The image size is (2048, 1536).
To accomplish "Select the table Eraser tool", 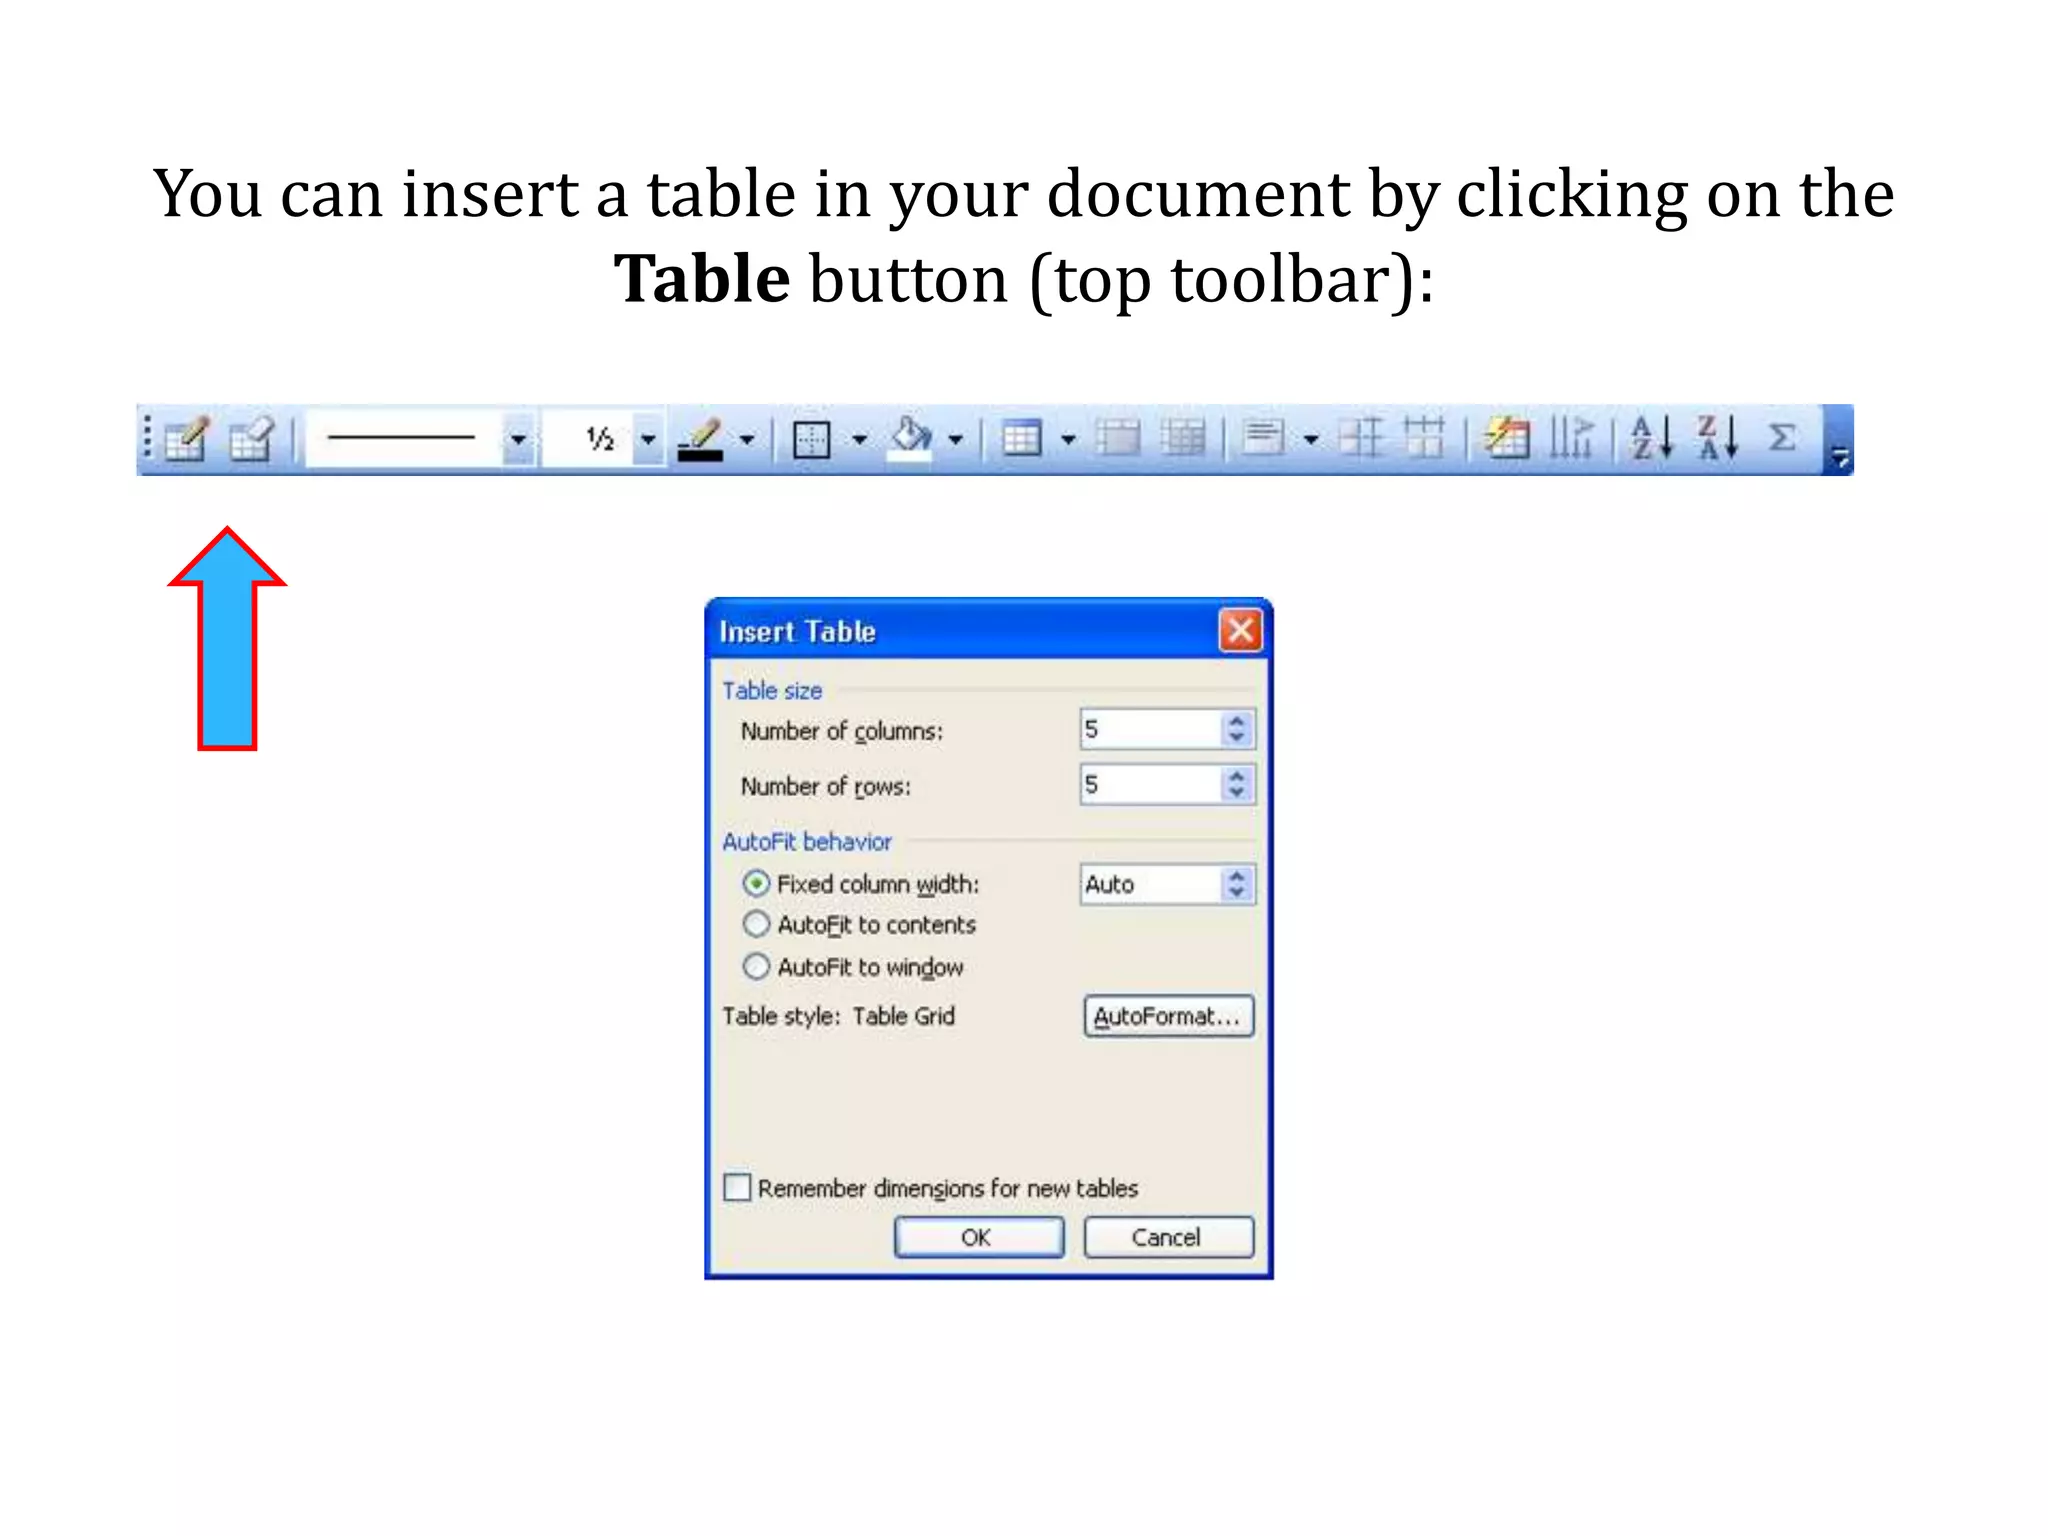I will pos(250,438).
